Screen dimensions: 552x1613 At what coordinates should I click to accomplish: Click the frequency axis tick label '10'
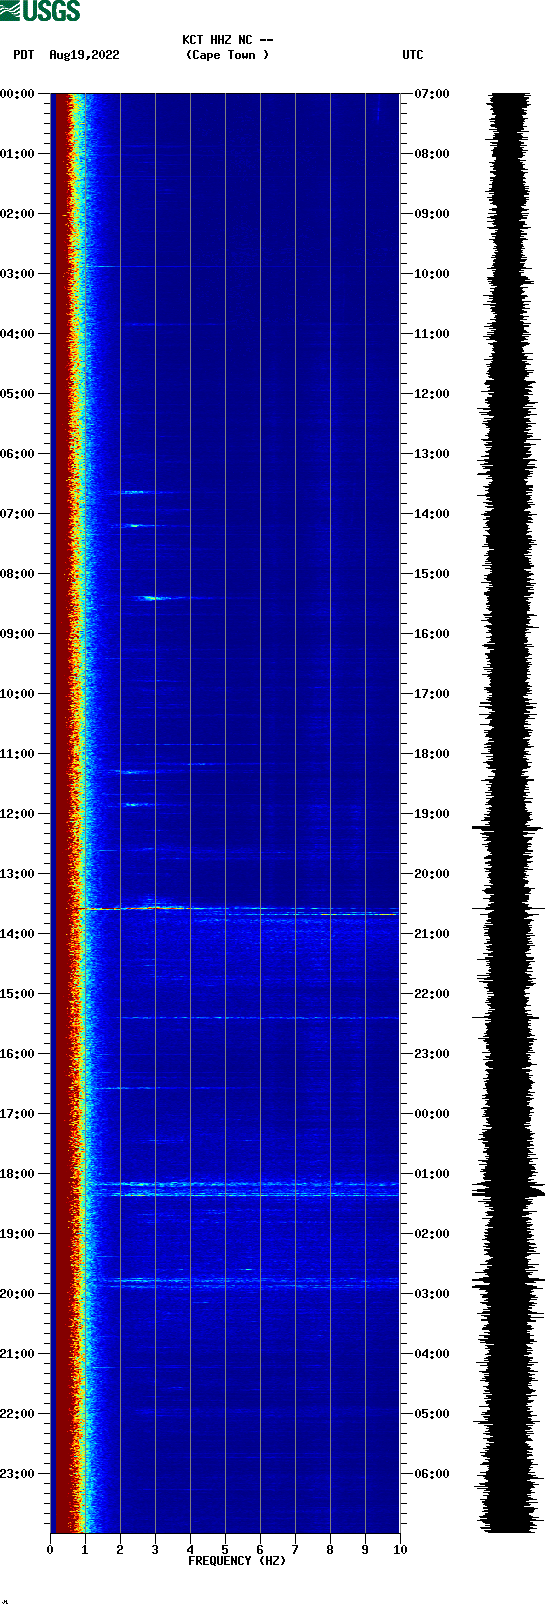400,1550
